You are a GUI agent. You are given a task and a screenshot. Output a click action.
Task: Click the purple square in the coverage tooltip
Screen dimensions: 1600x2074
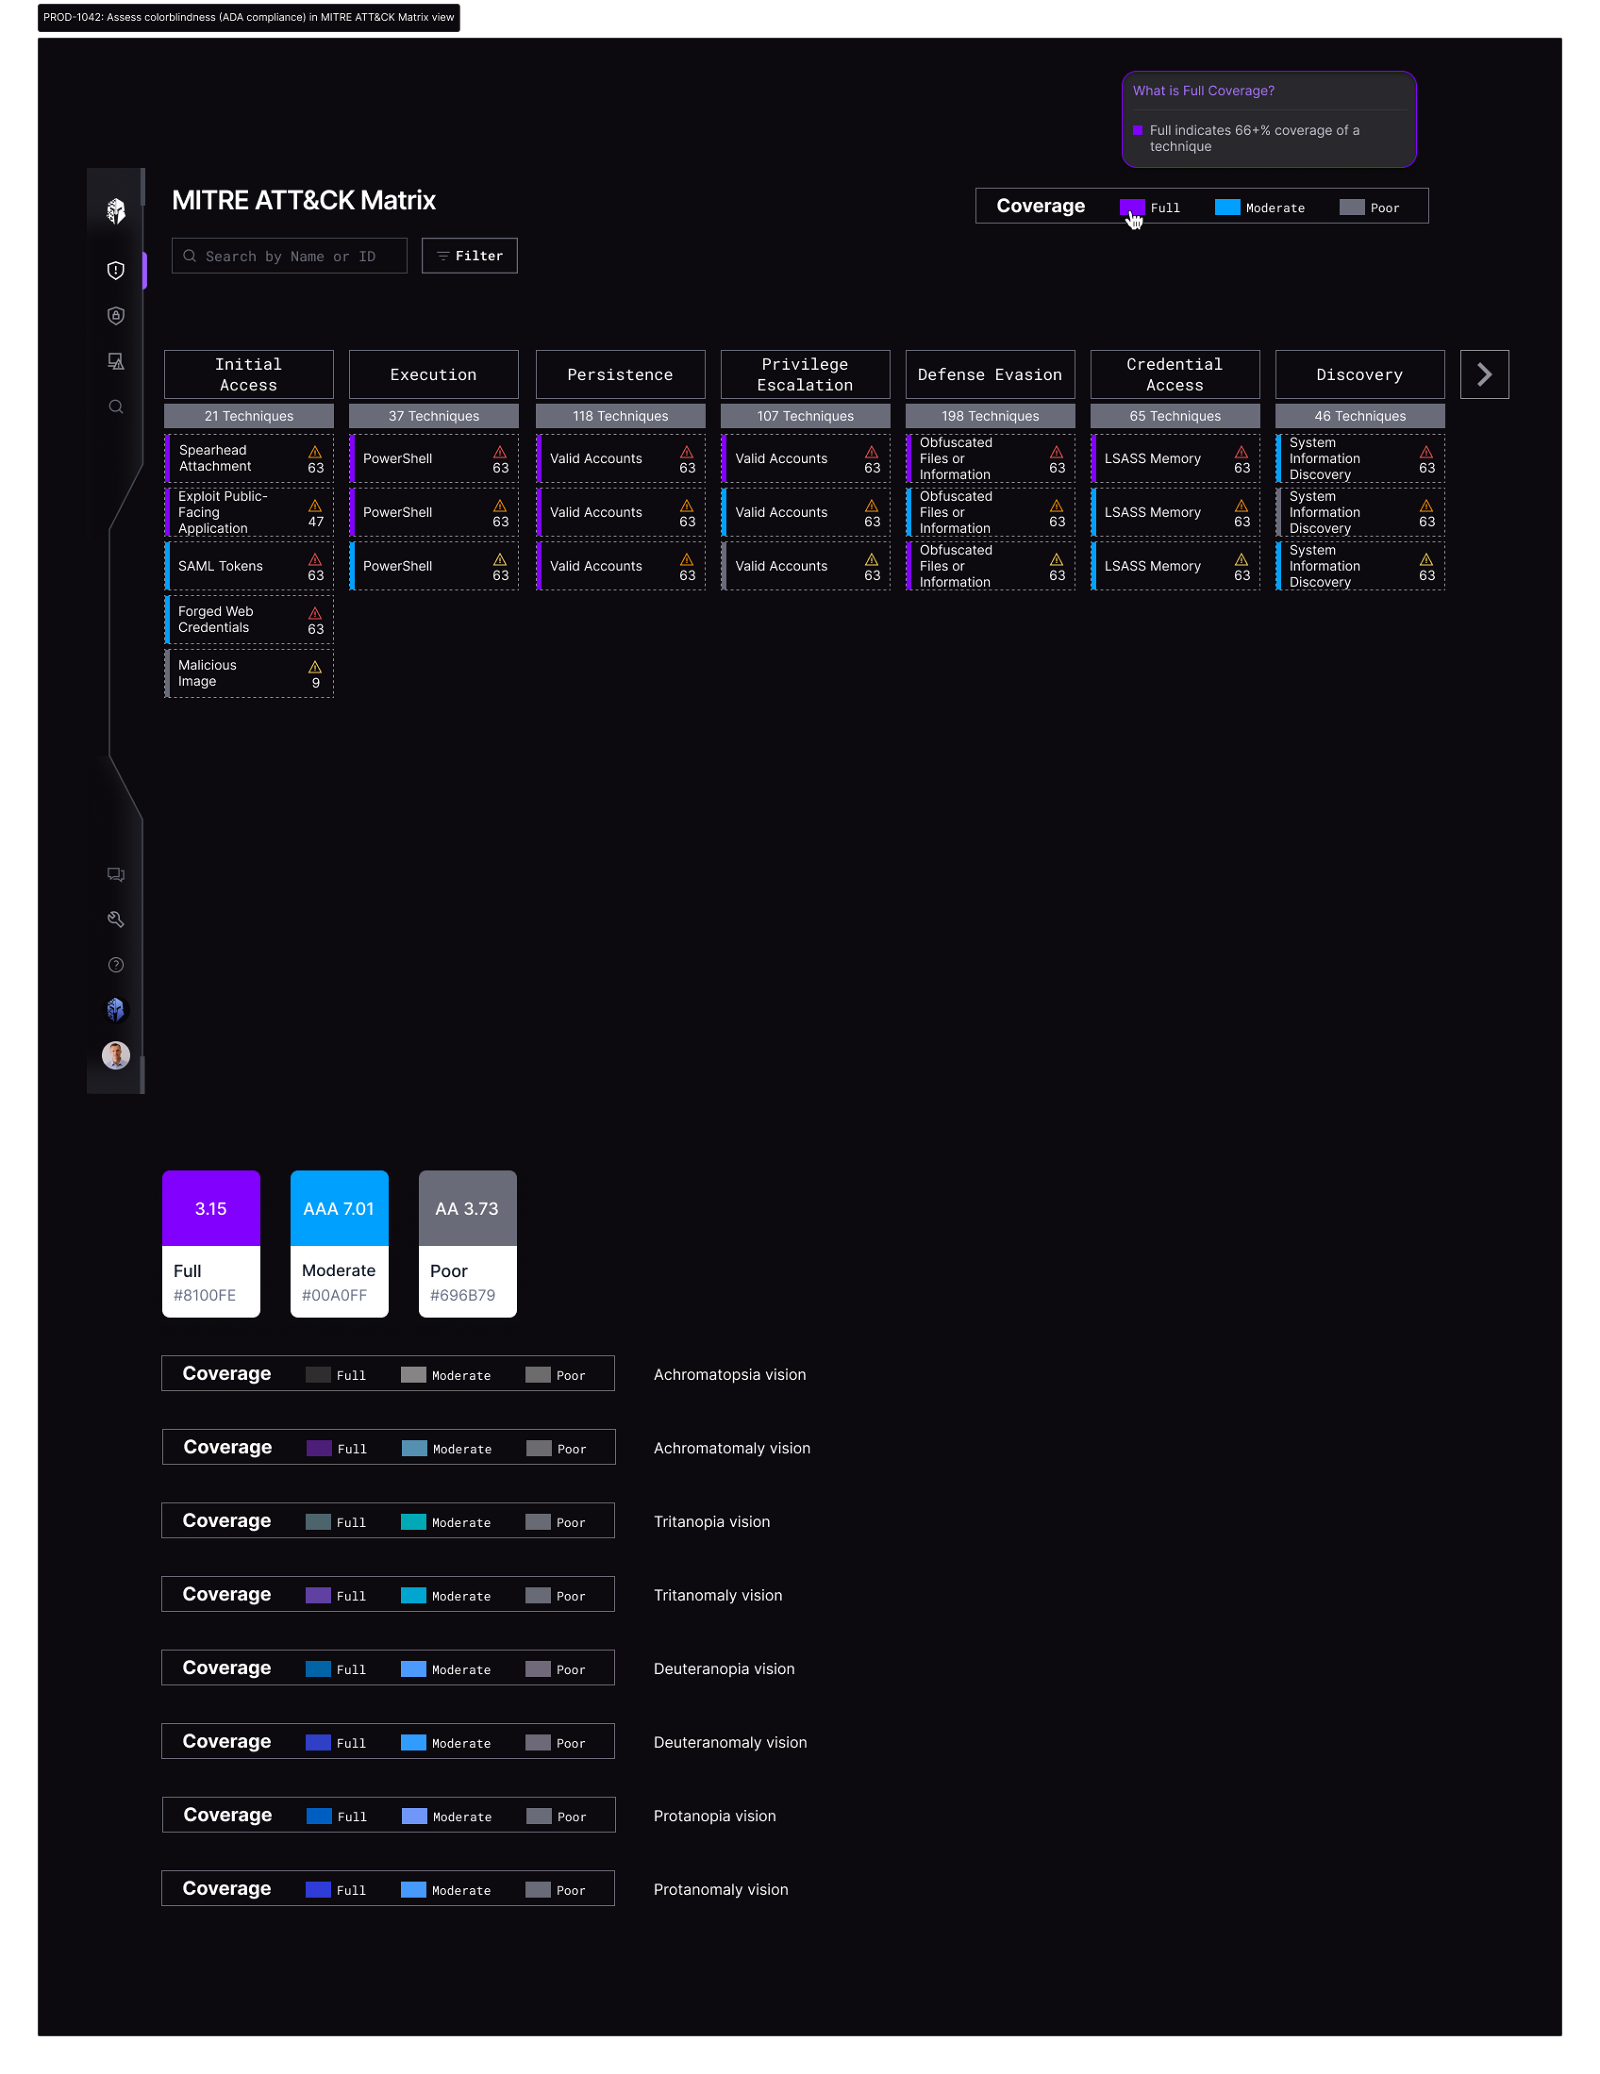pos(1138,130)
